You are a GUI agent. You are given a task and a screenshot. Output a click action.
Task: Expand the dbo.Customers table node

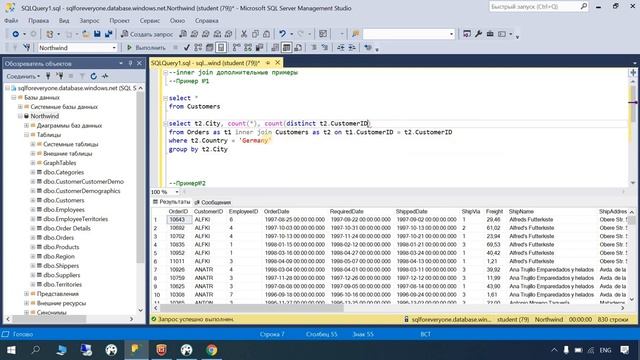(33, 200)
